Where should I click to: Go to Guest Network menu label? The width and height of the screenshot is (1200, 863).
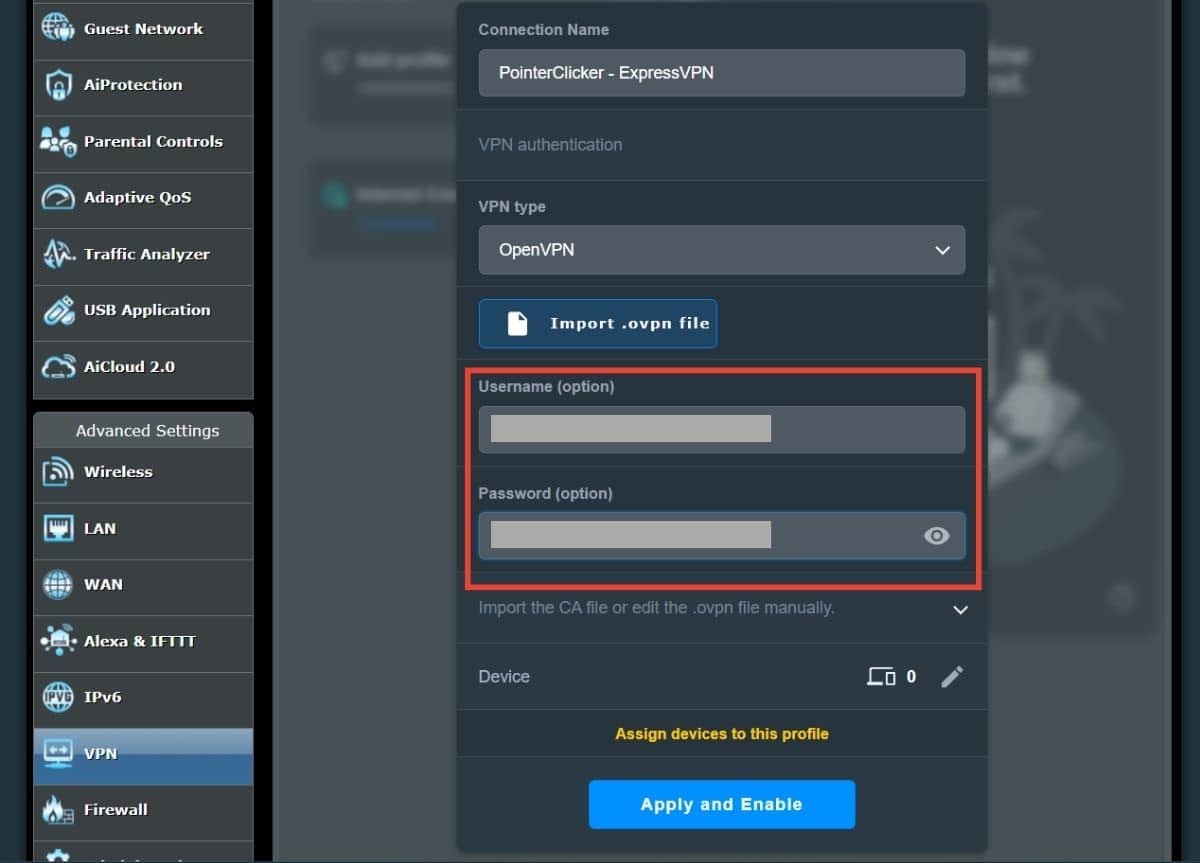(143, 29)
